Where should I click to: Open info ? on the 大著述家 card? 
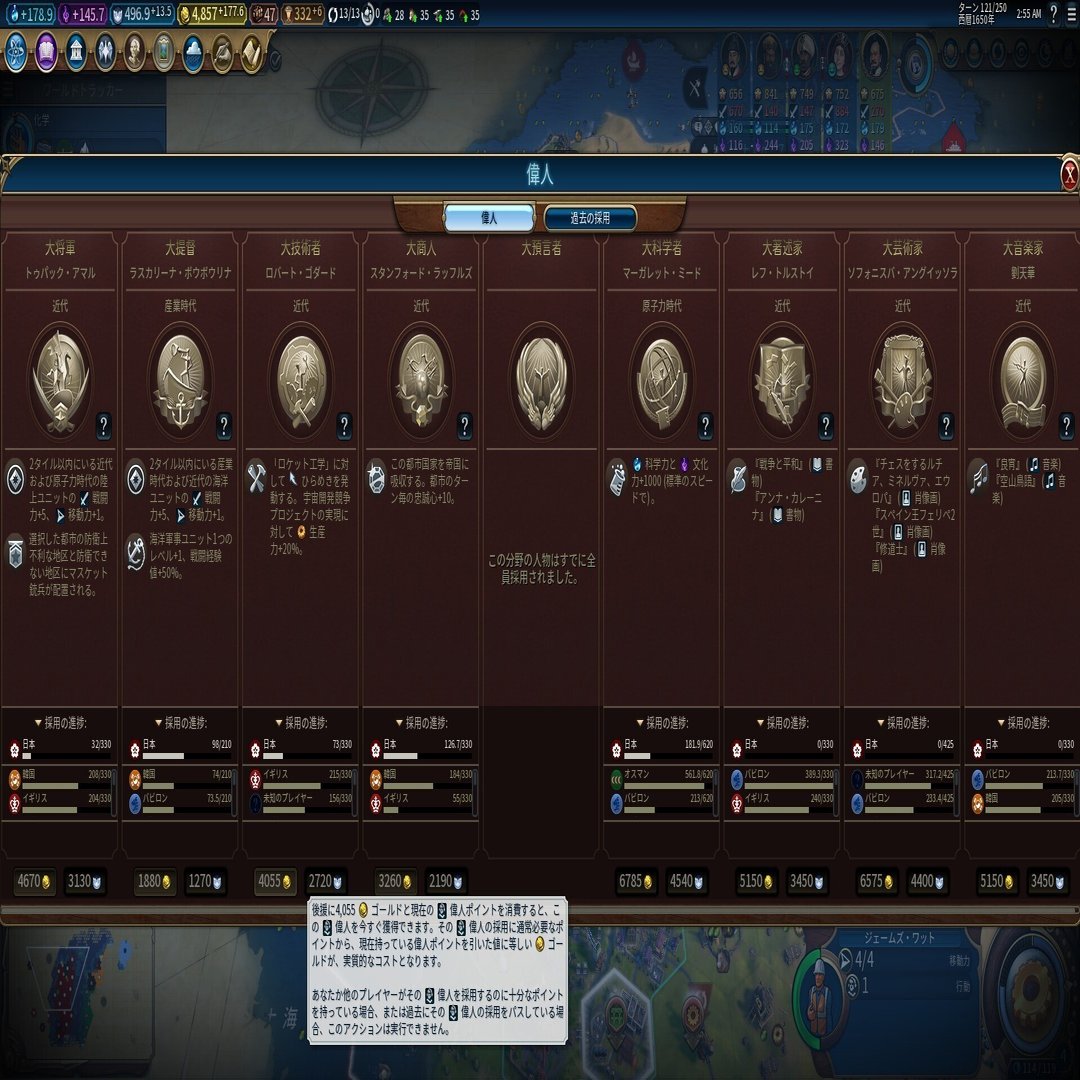click(826, 426)
